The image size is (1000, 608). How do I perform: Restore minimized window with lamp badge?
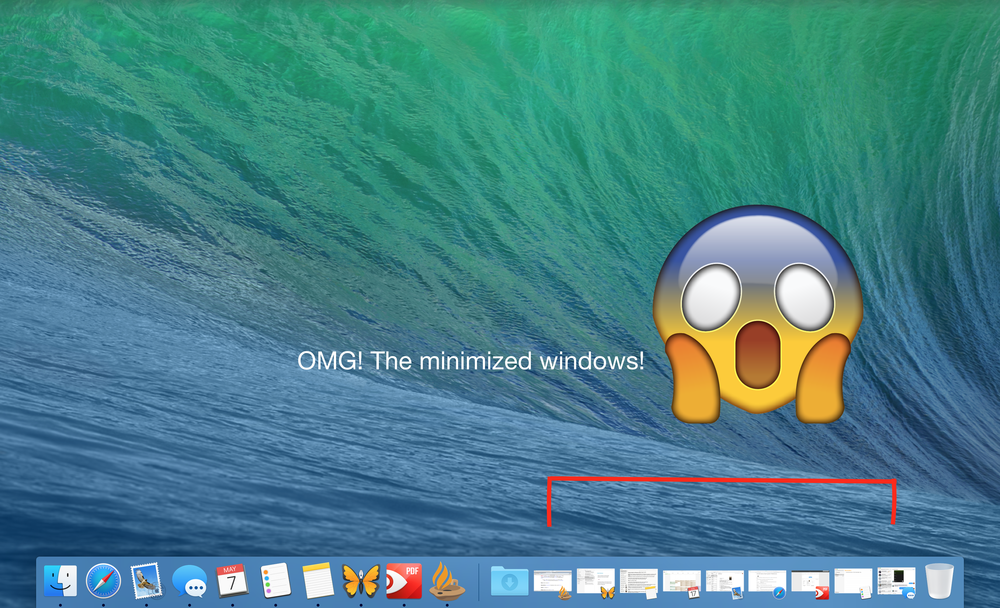(x=552, y=582)
